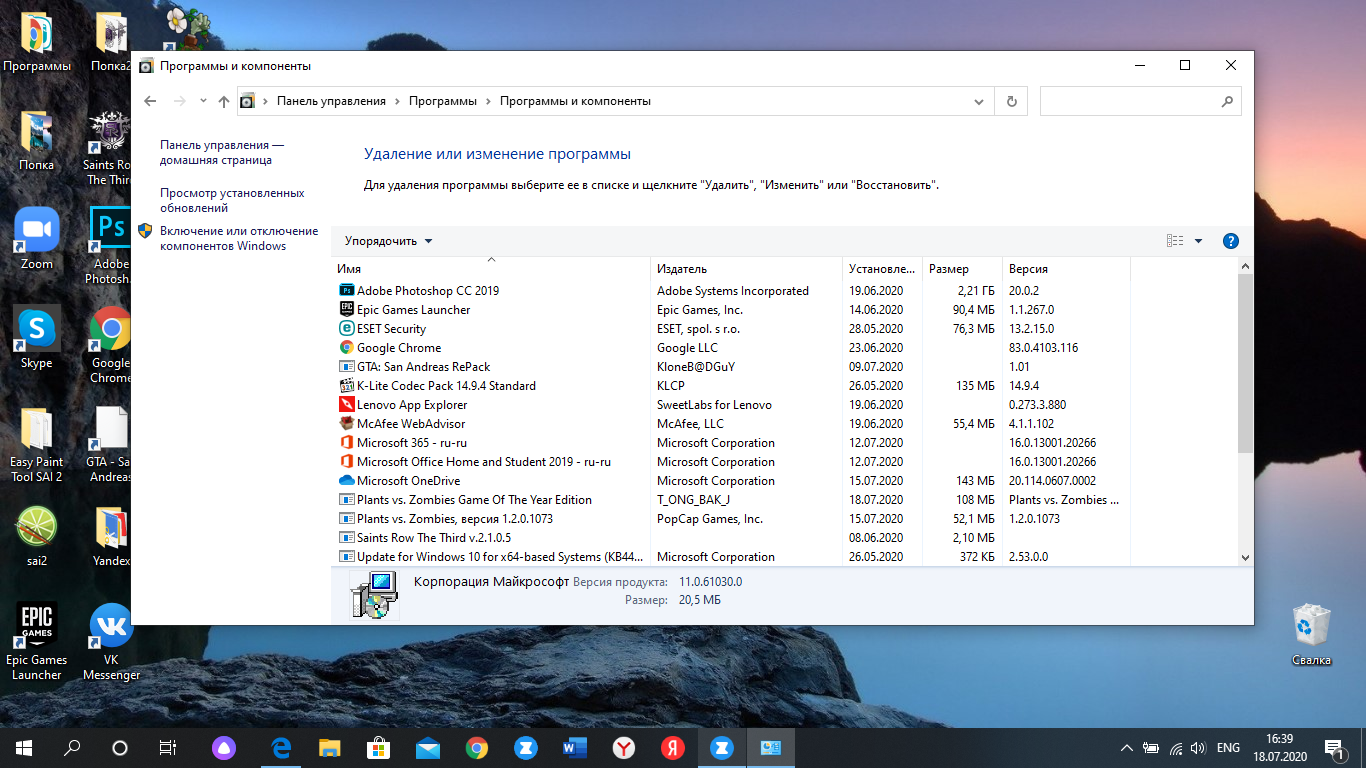Click Google Chrome icon in program list

pos(347,348)
